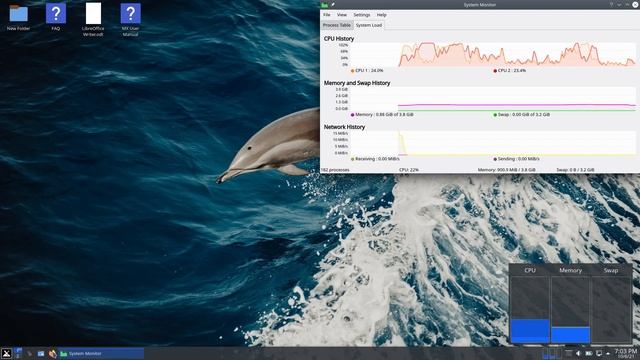Viewport: 640px width, 360px height.
Task: Click the Memory bar in the desktop widget
Action: tap(571, 310)
